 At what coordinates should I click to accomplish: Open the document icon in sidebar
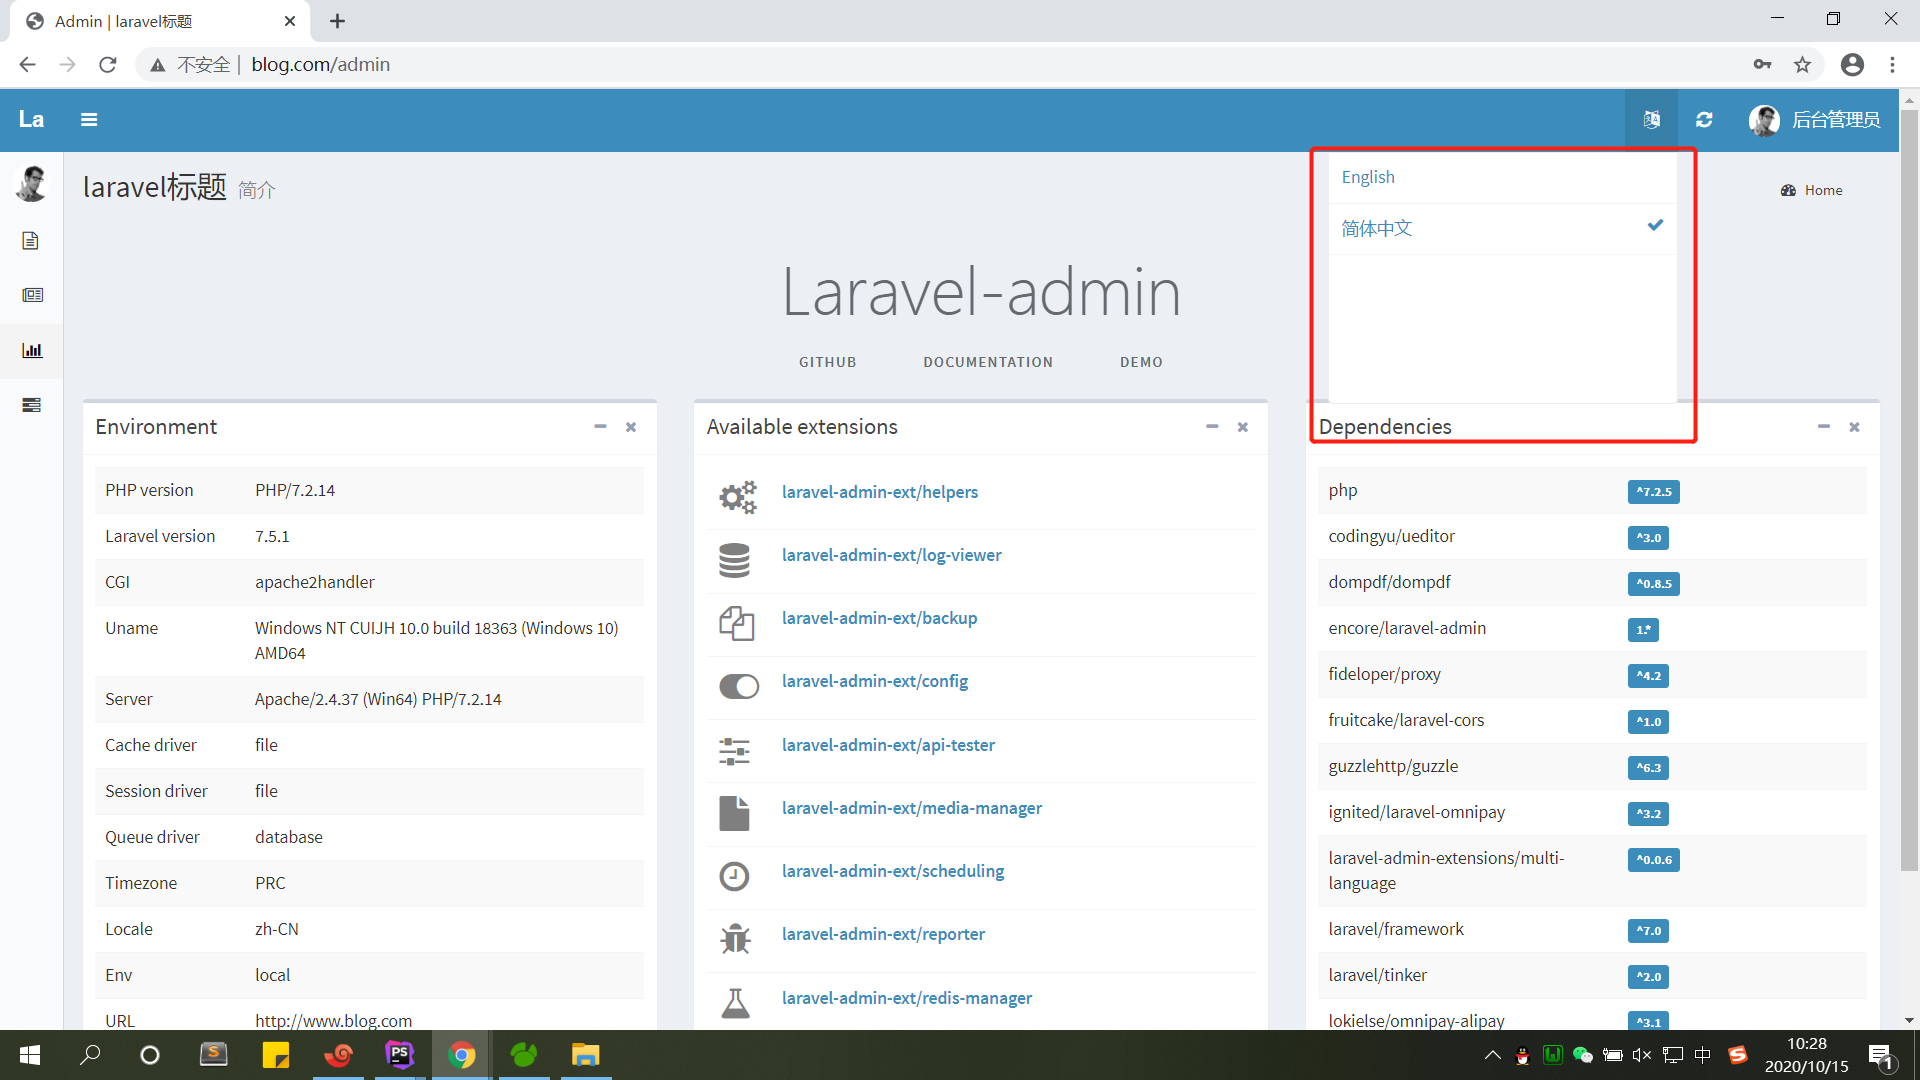(31, 241)
